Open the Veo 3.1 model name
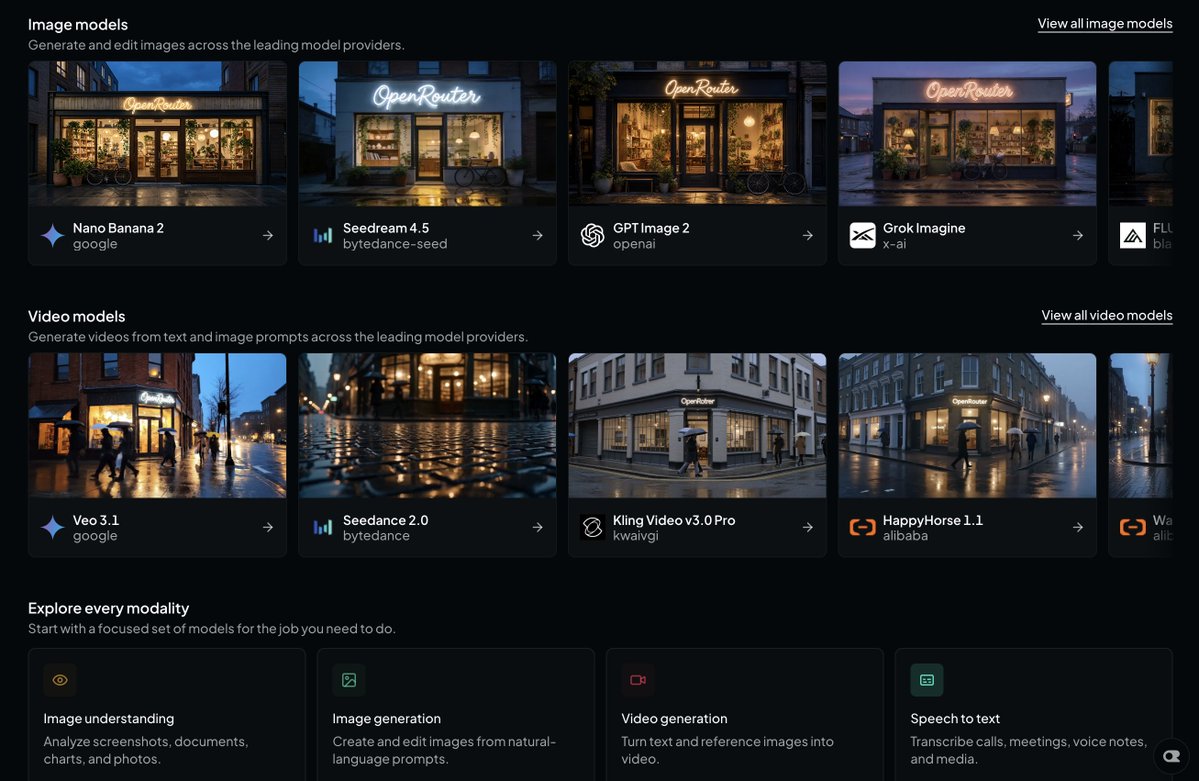 click(x=96, y=520)
